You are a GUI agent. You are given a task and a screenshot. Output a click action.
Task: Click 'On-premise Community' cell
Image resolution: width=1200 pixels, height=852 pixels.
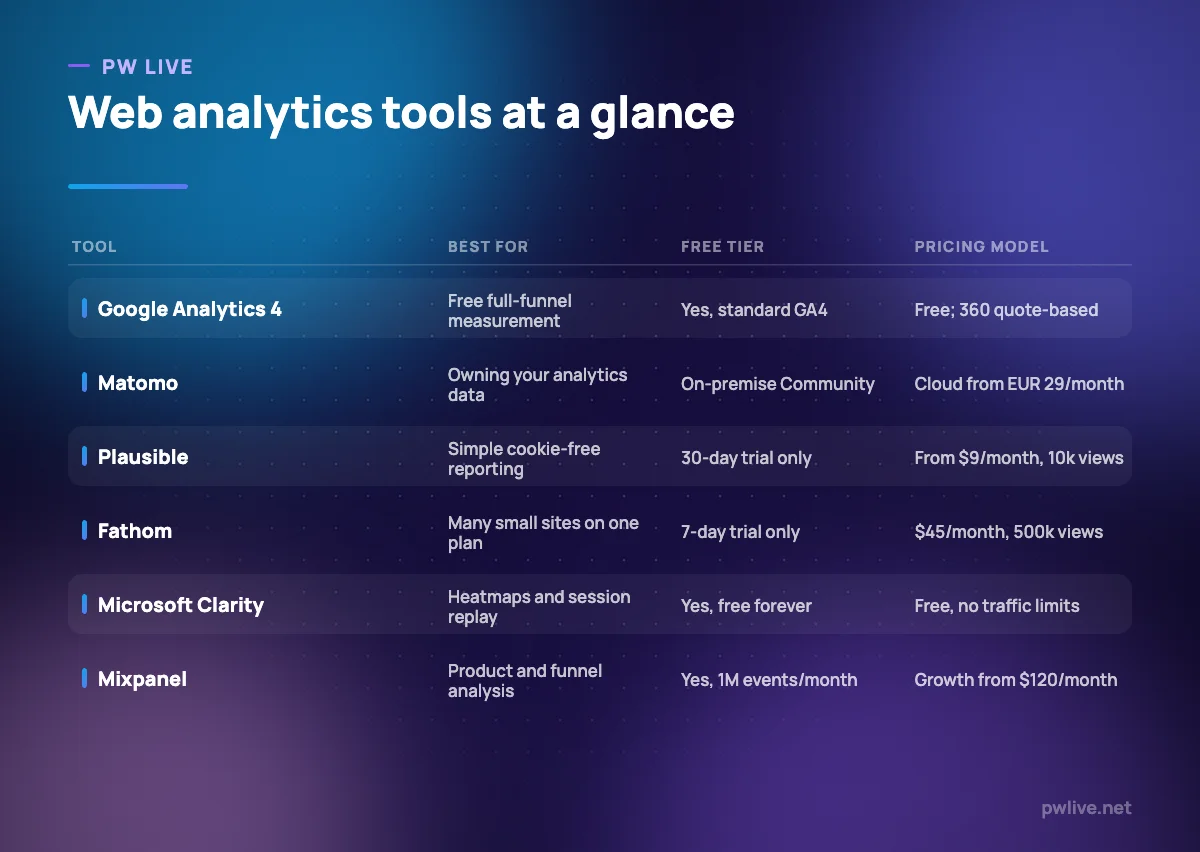778,384
